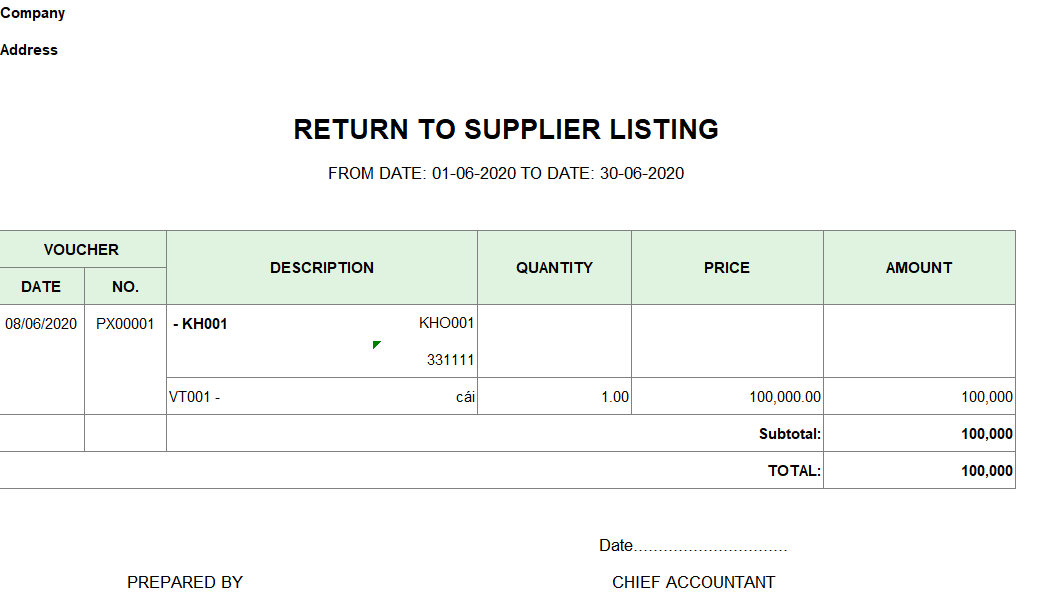This screenshot has width=1038, height=607.
Task: Click the VOUCHER header cell
Action: [81, 250]
